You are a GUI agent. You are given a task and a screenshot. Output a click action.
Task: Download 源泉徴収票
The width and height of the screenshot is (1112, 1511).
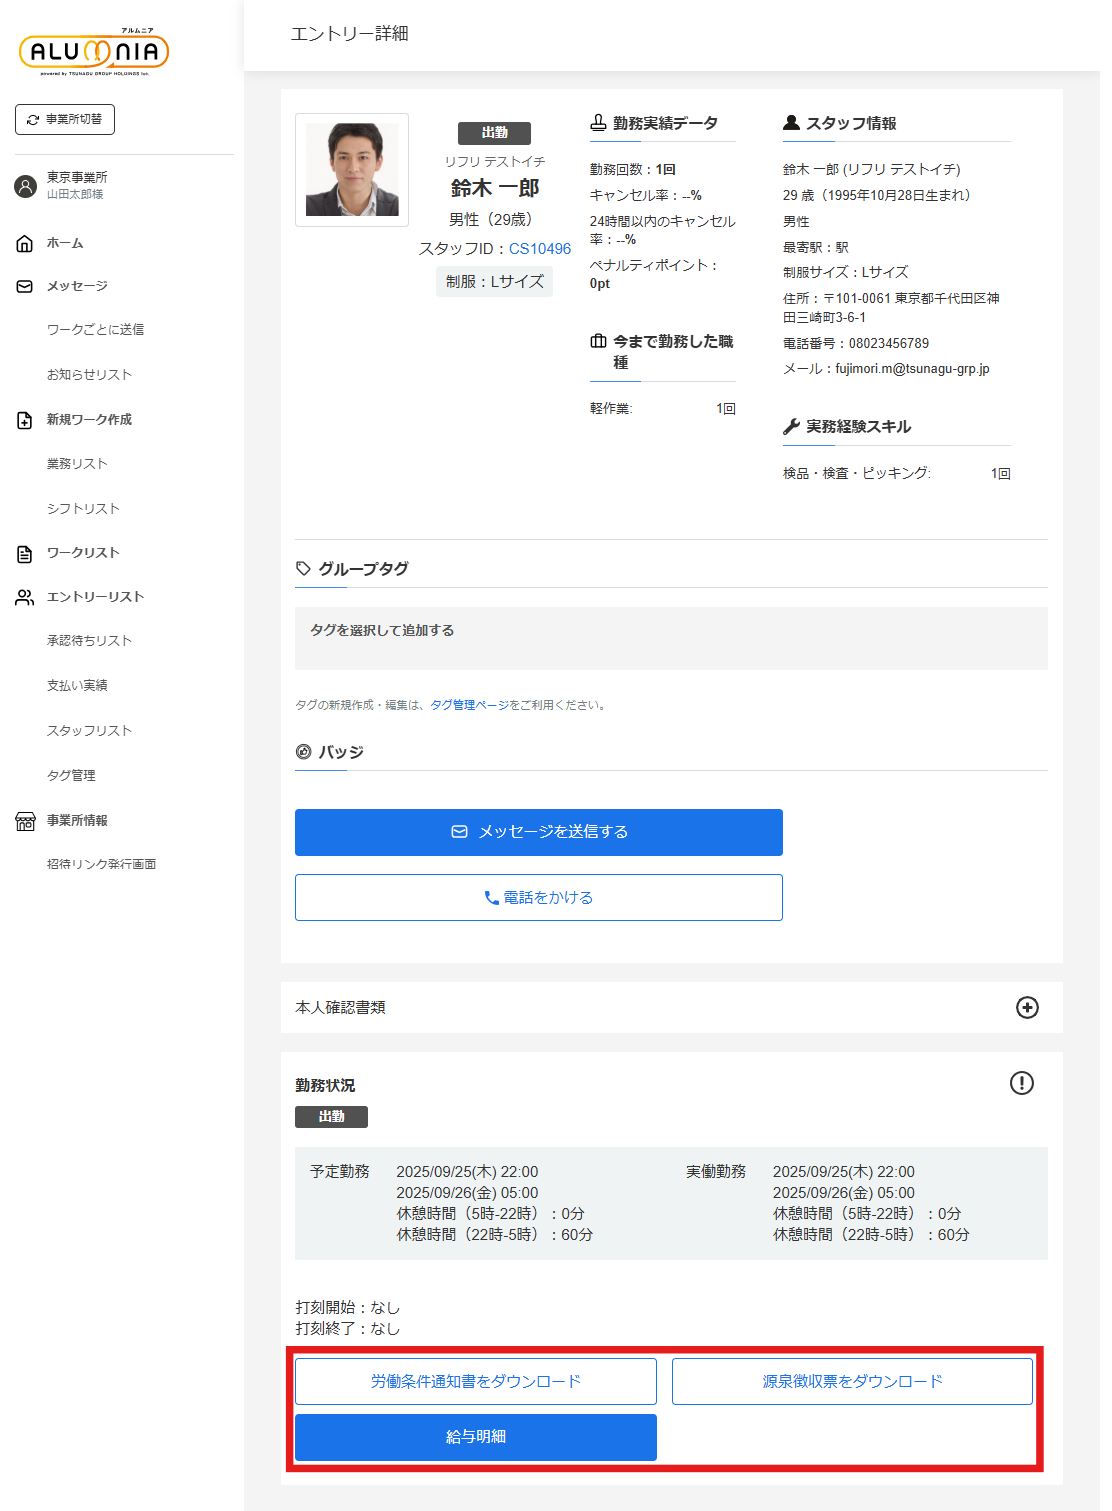coord(852,1381)
